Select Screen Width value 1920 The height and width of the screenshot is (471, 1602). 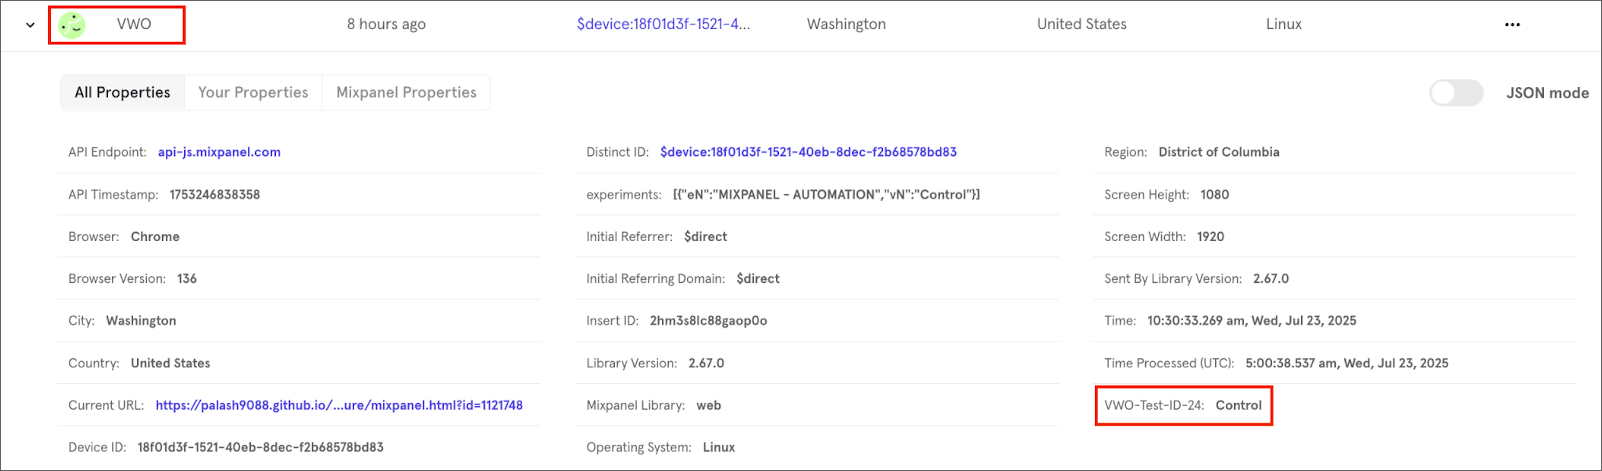[x=1210, y=236]
